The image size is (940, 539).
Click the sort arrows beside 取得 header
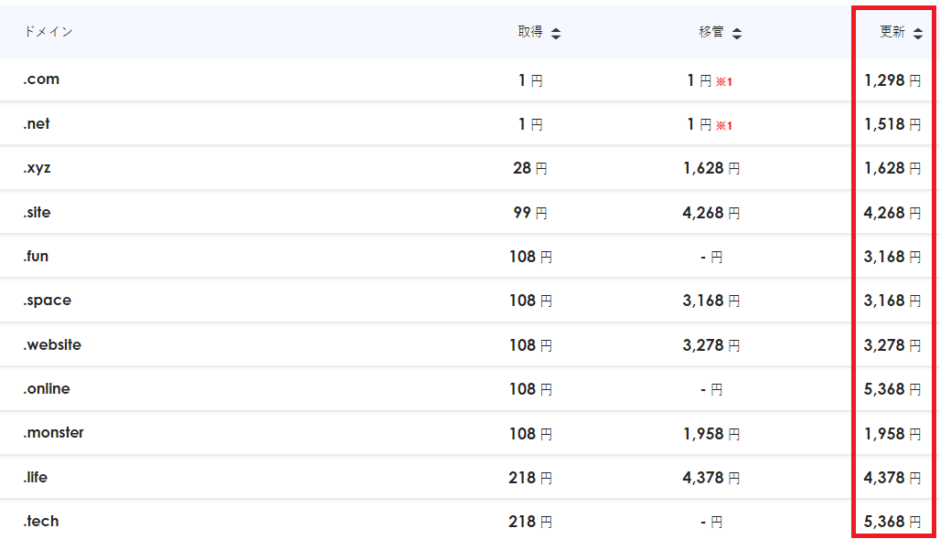[x=556, y=33]
